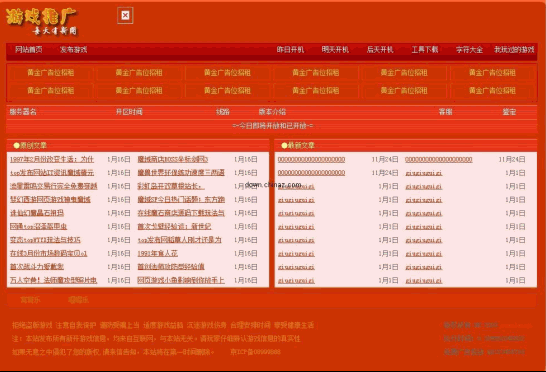
Task: Open article starting 魔域商店BOSS坐标
Action: click(173, 159)
